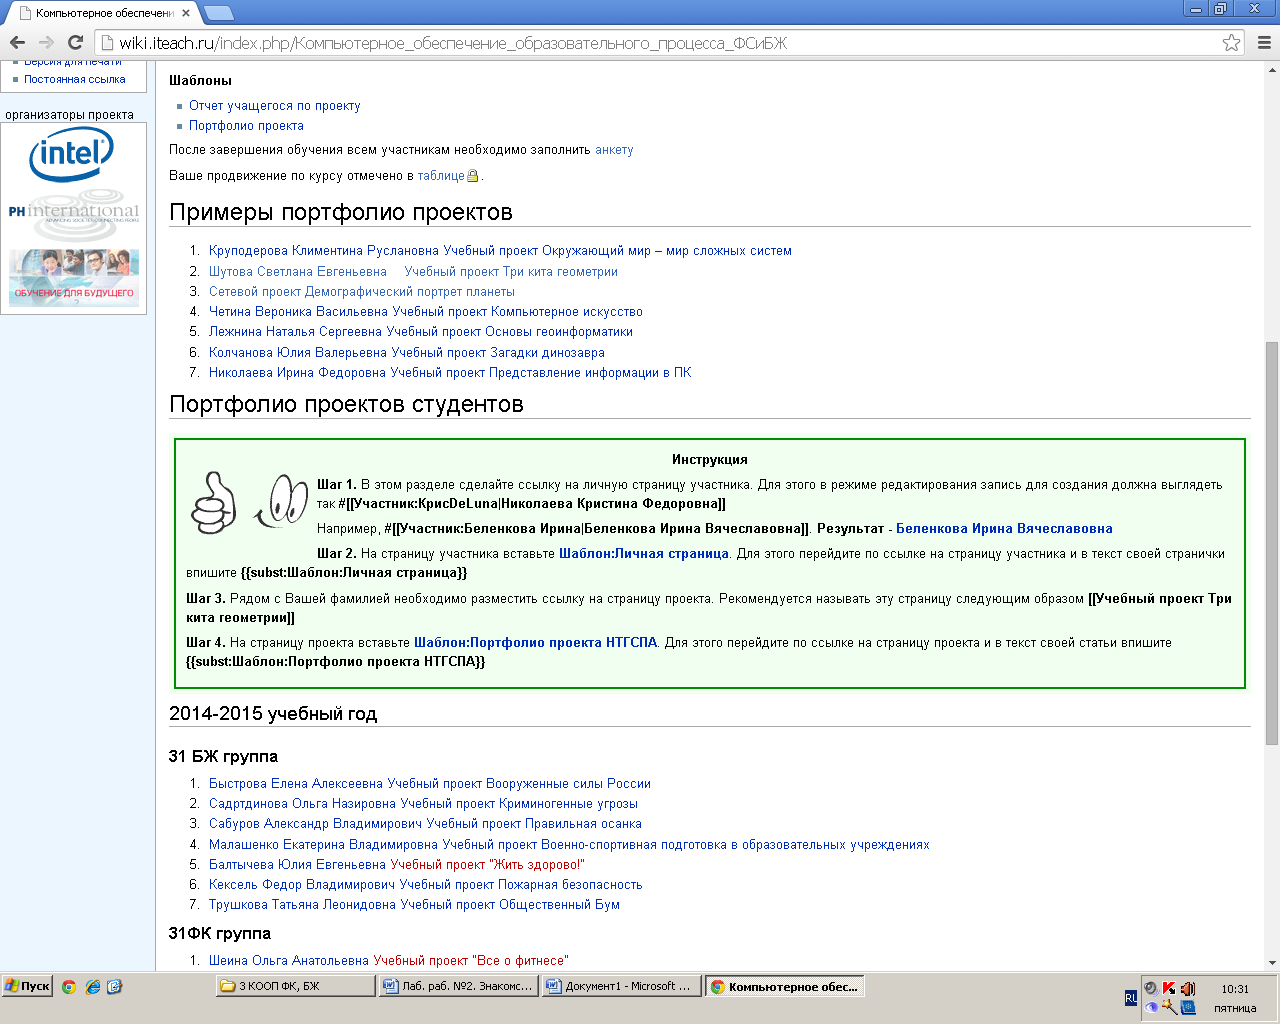Click the Обучение для будущего banner
1280x1024 pixels.
coord(74,277)
